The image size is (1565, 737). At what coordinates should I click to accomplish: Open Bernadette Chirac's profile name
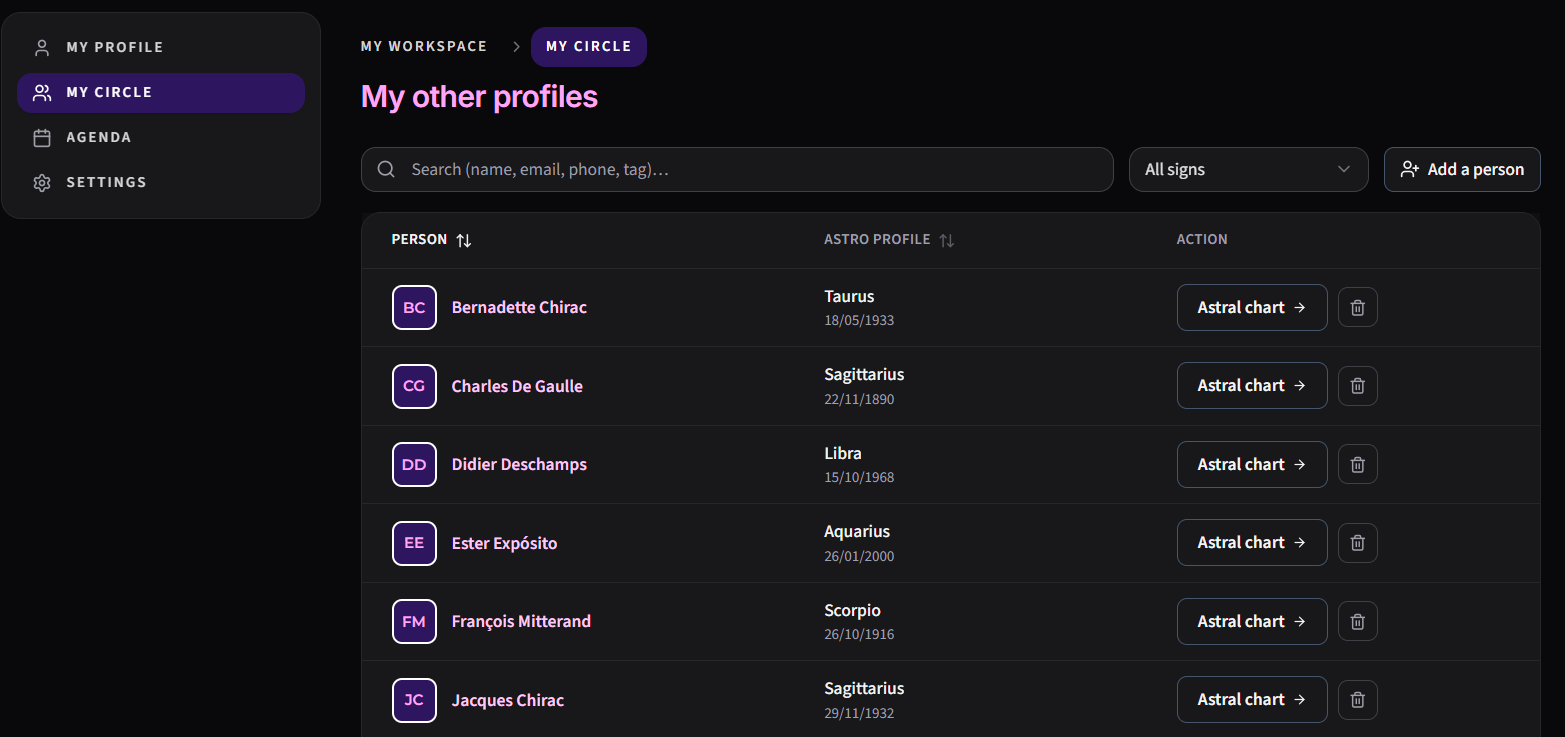(x=519, y=307)
